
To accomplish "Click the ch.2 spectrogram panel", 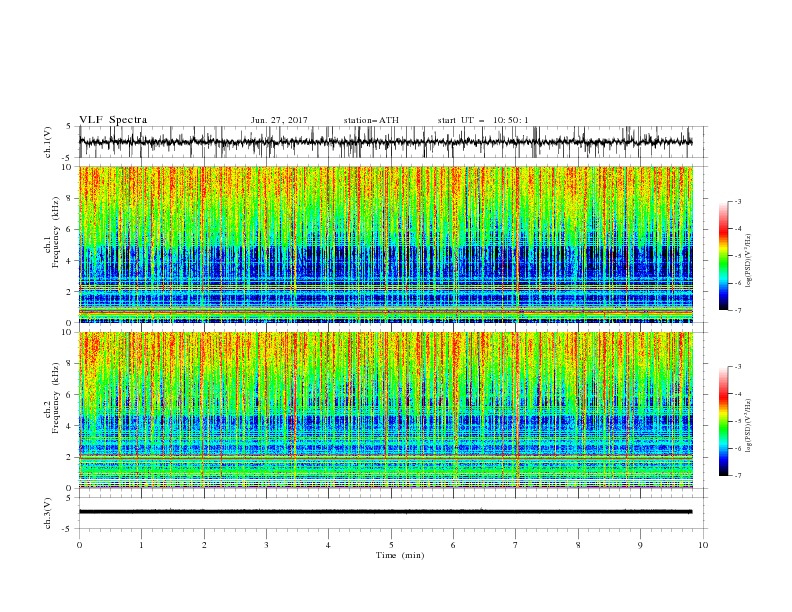I will (386, 410).
